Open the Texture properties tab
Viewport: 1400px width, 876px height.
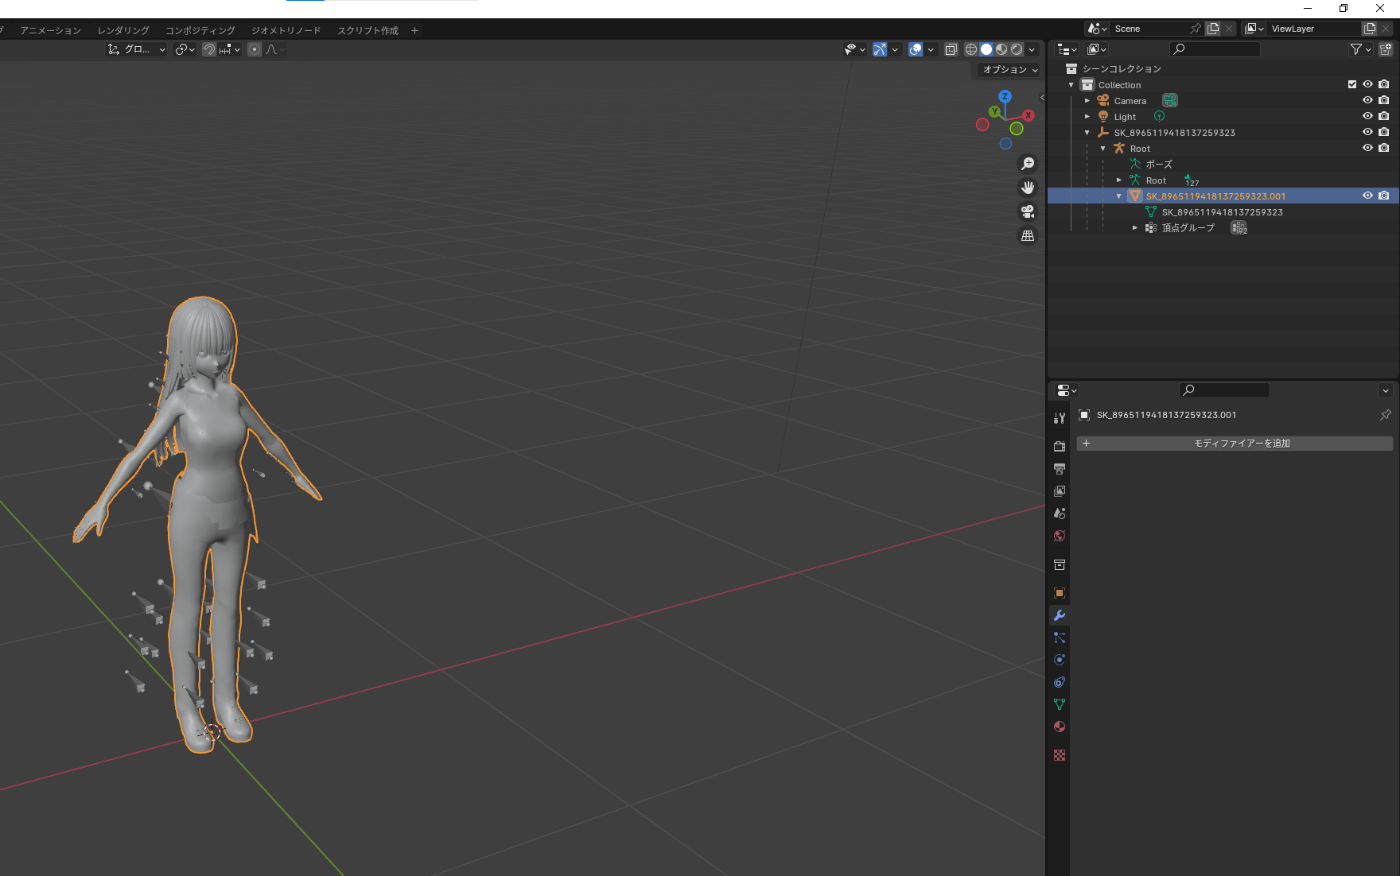coord(1059,756)
